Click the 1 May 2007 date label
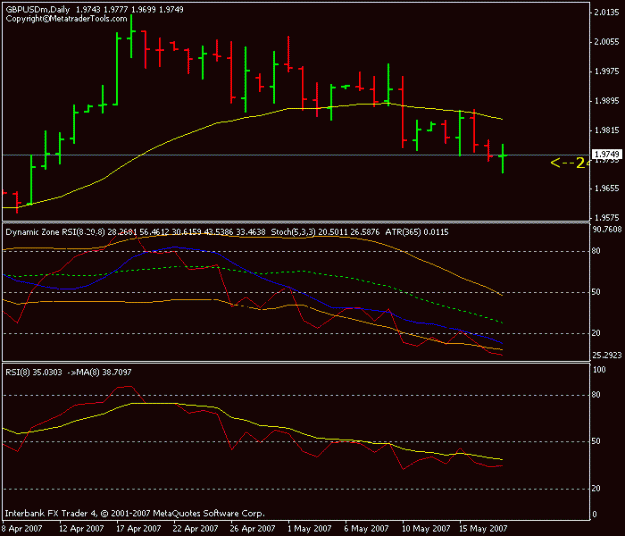Viewport: 625px width, 536px height. (x=309, y=529)
